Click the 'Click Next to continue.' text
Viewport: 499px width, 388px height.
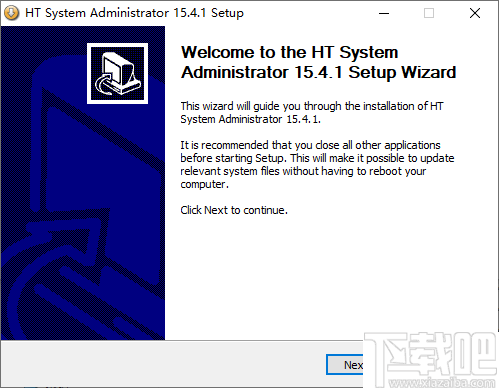click(234, 210)
